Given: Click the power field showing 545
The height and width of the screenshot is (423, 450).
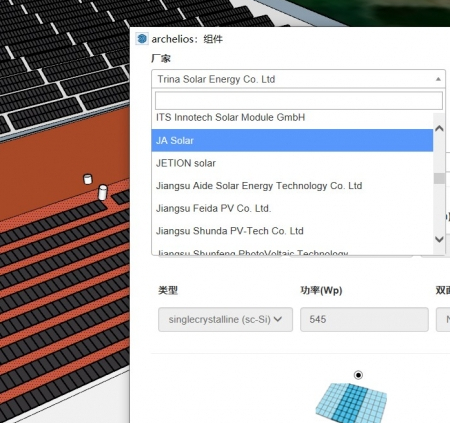Looking at the screenshot, I should (x=364, y=319).
